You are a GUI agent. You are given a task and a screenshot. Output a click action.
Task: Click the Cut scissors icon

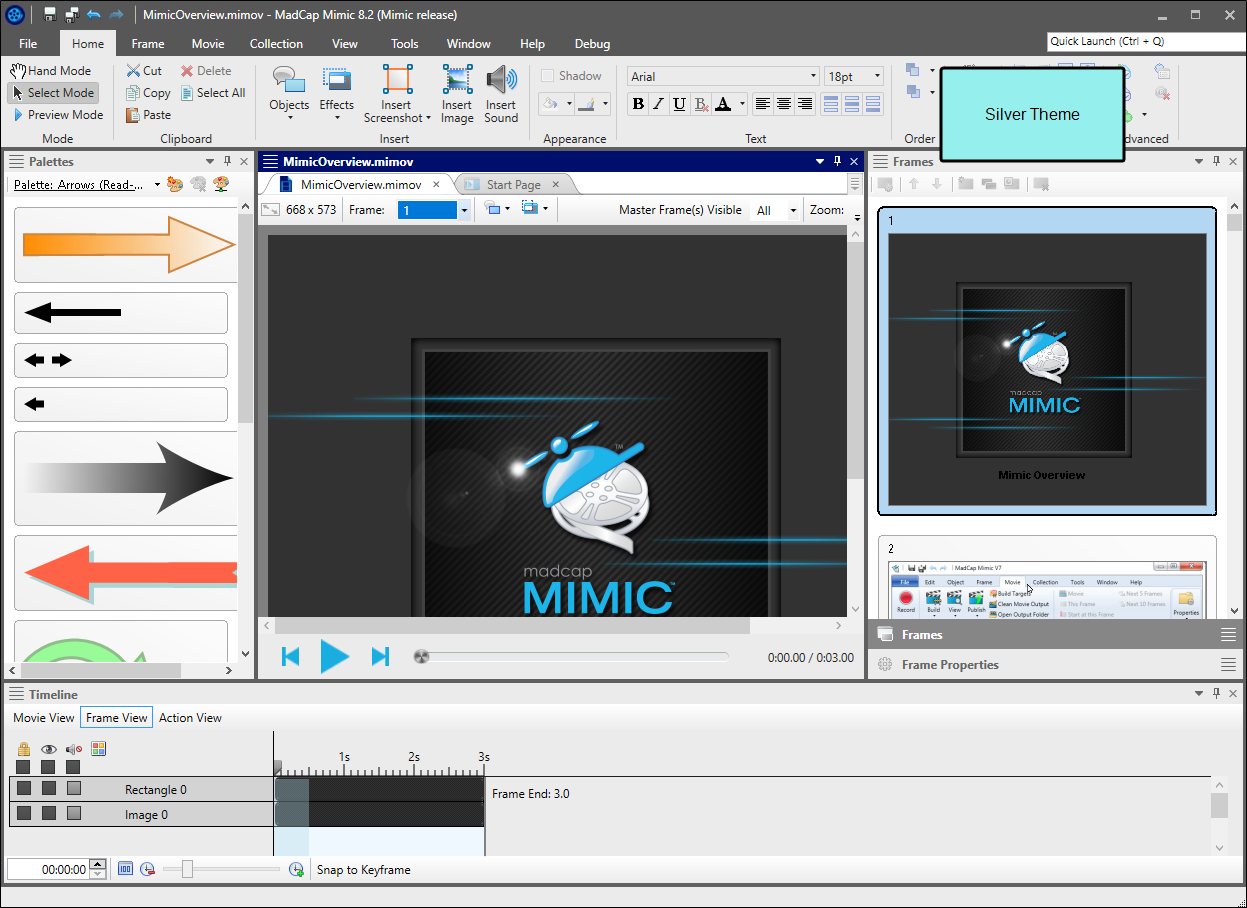(133, 71)
